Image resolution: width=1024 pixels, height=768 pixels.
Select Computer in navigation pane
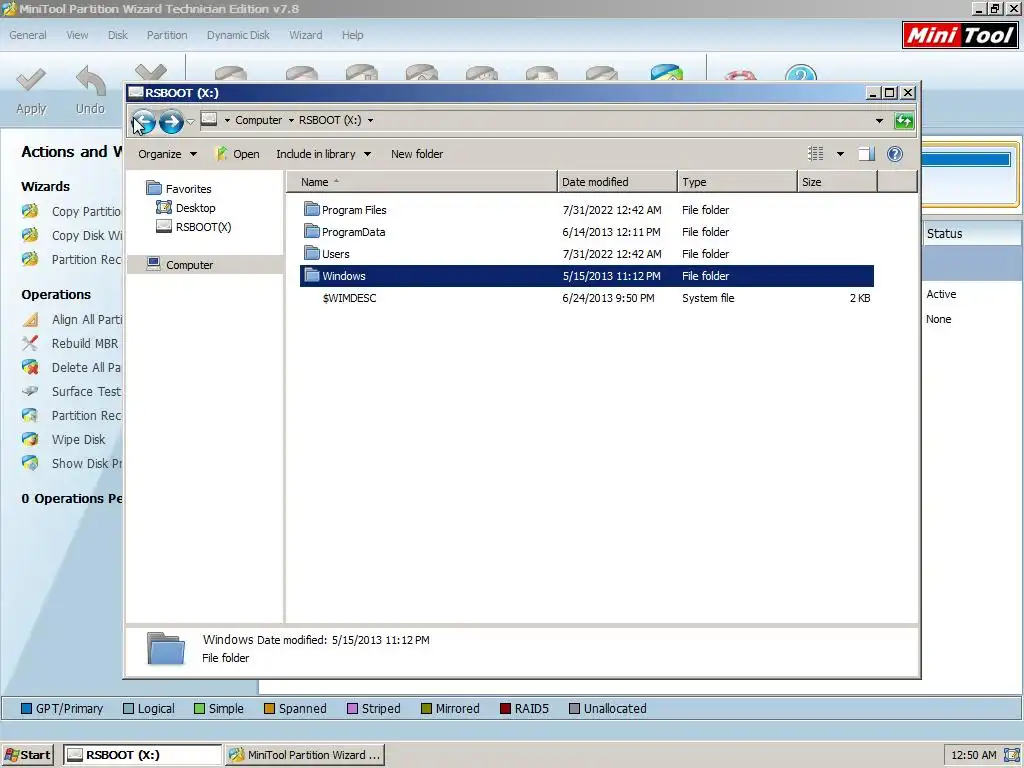point(189,265)
